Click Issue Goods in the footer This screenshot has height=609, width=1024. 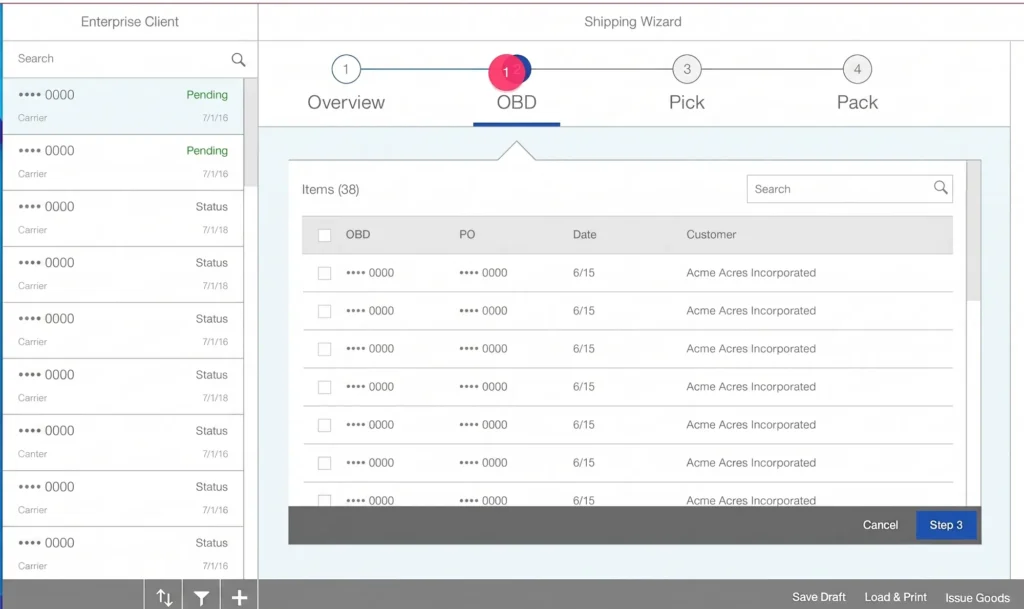tap(977, 597)
